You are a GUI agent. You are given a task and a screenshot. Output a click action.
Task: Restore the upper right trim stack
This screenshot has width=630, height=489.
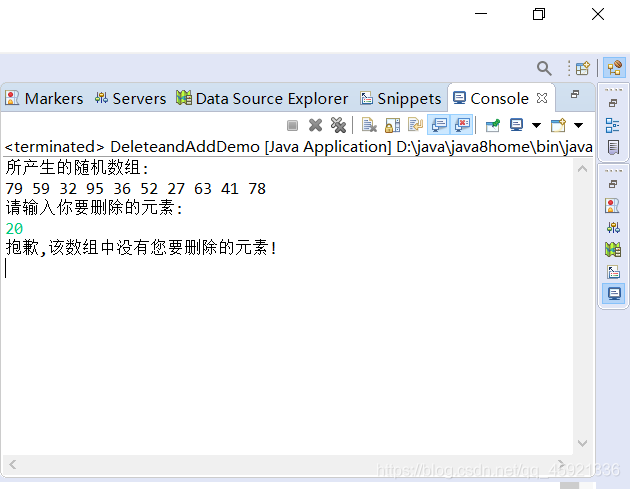(613, 103)
